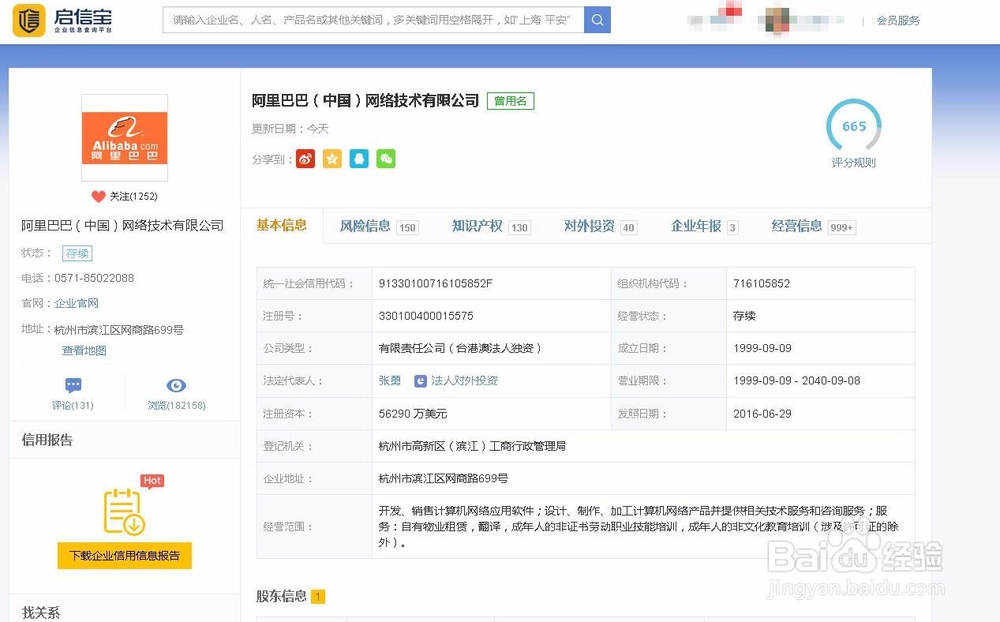Click the 股东信息 section heading
Image resolution: width=1000 pixels, height=622 pixels.
tap(281, 596)
